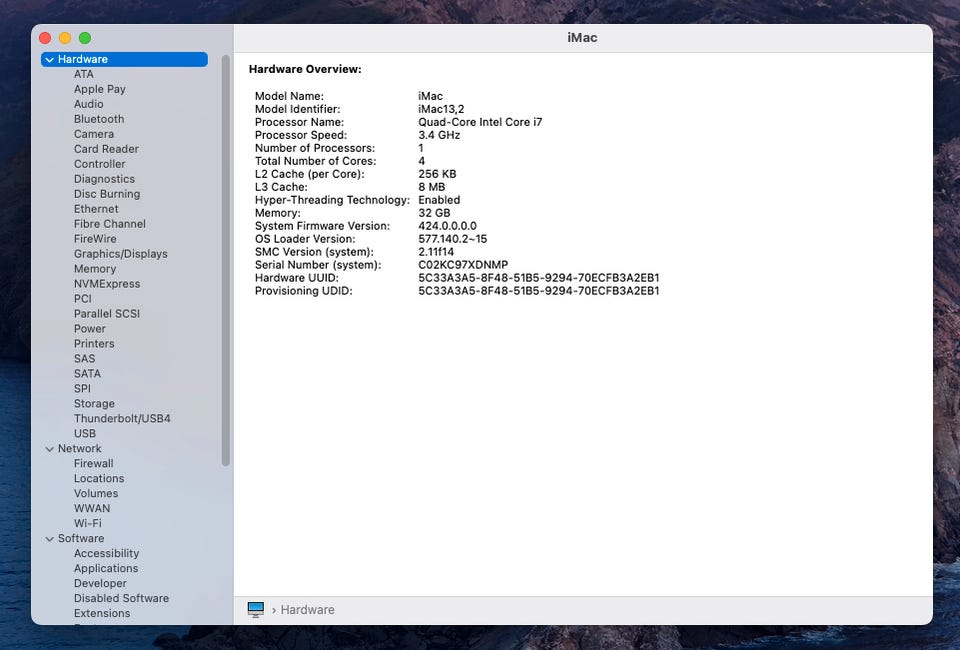This screenshot has height=650, width=960.
Task: Open Accessibility under Software
Action: [106, 554]
